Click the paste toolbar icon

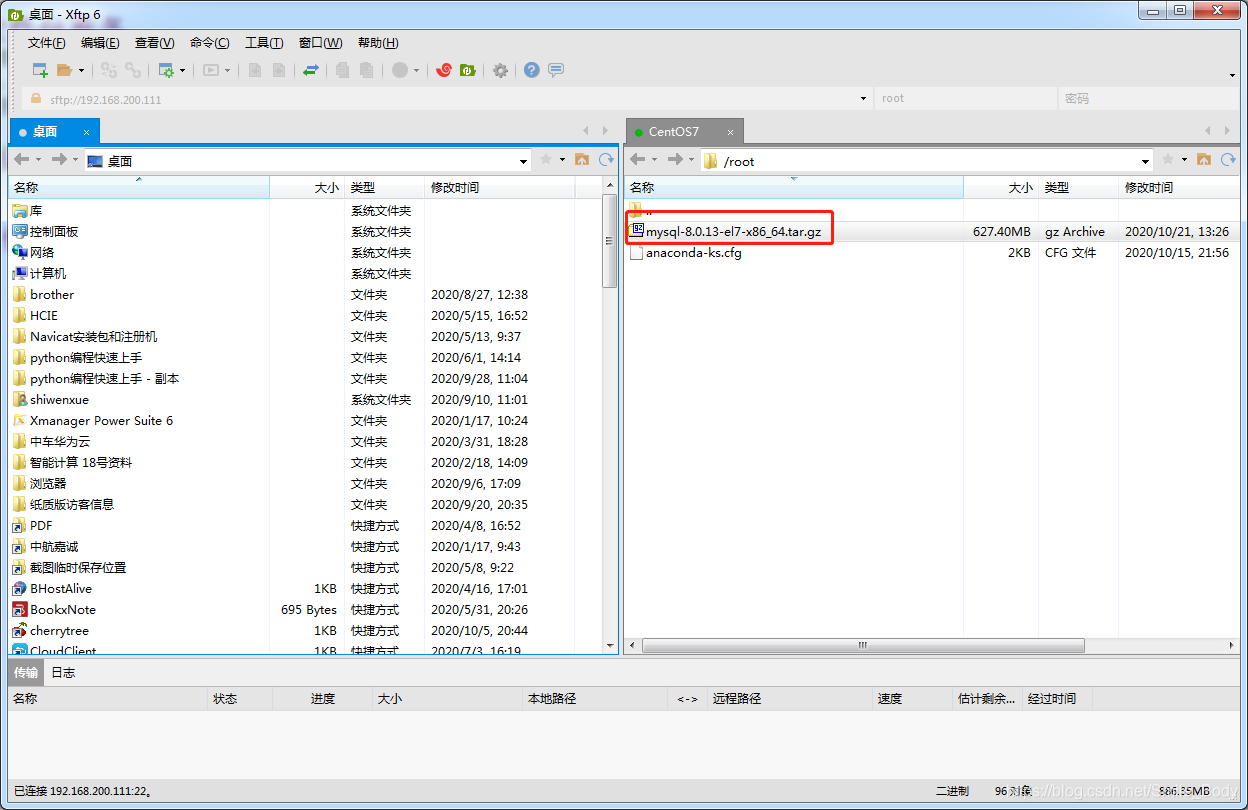tap(367, 70)
